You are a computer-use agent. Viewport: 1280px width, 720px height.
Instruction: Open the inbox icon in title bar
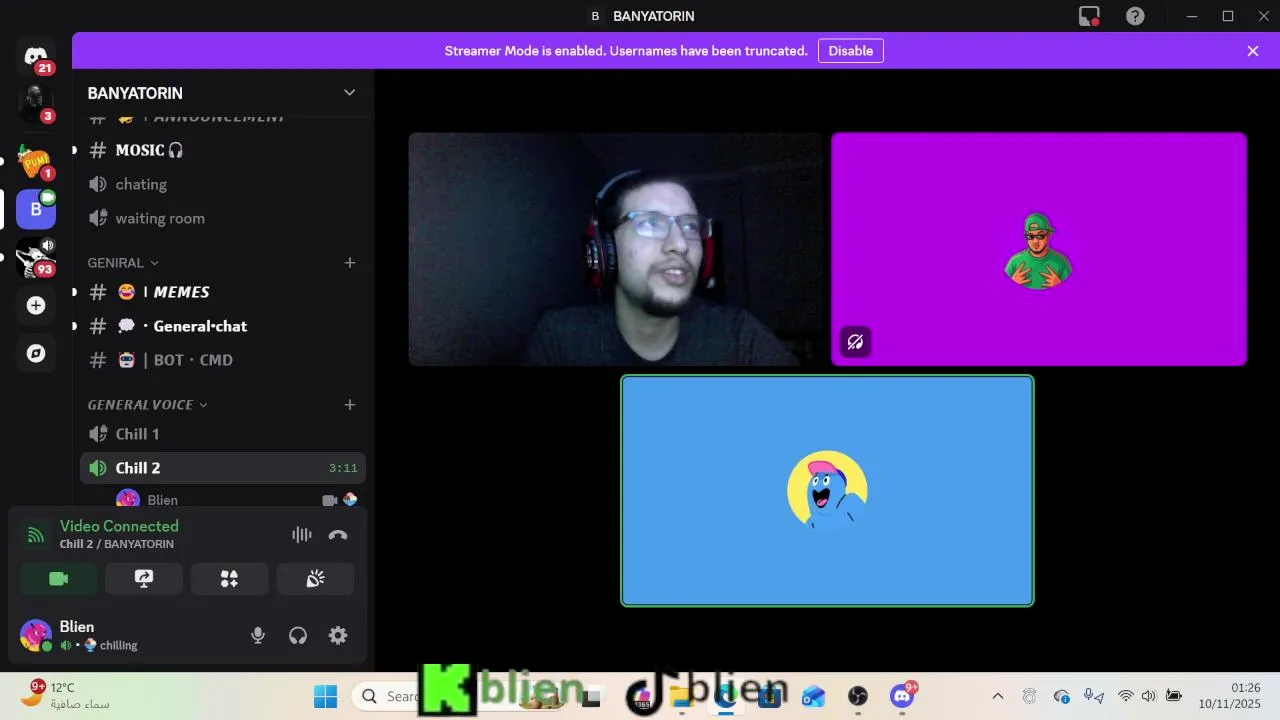coord(1089,16)
